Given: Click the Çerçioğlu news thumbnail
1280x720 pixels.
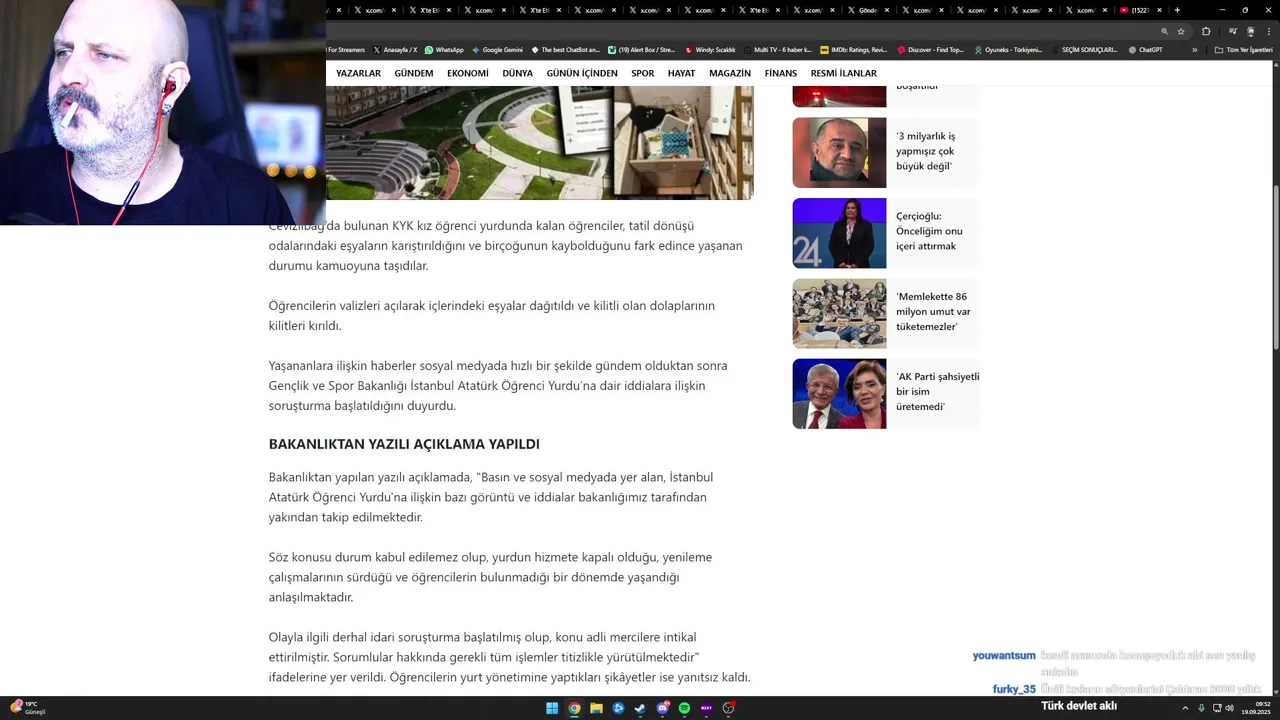Looking at the screenshot, I should [839, 233].
